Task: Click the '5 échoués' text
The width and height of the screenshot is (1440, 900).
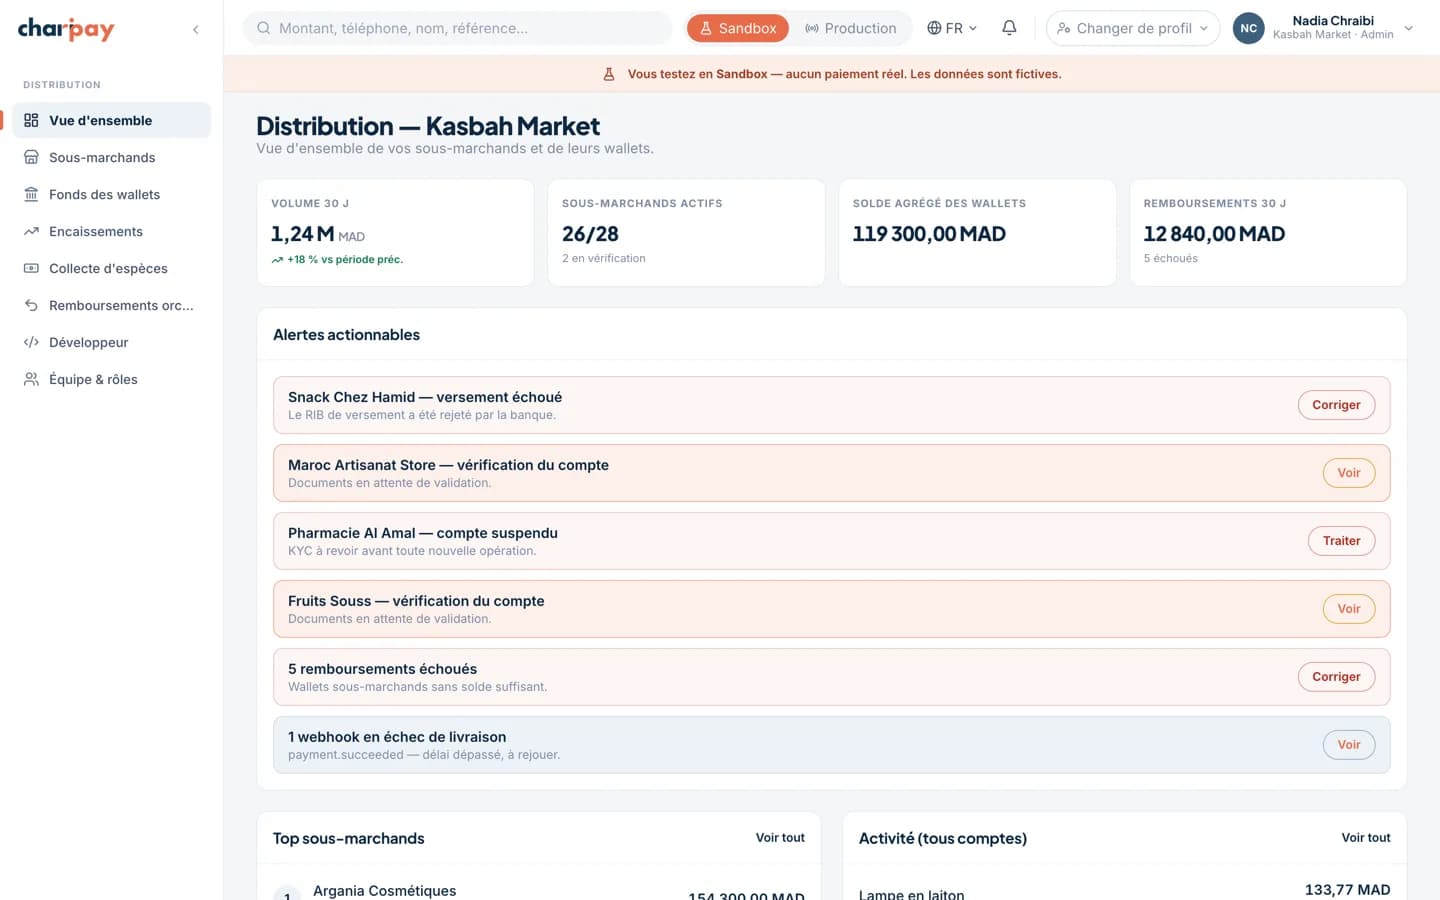Action: (1171, 258)
